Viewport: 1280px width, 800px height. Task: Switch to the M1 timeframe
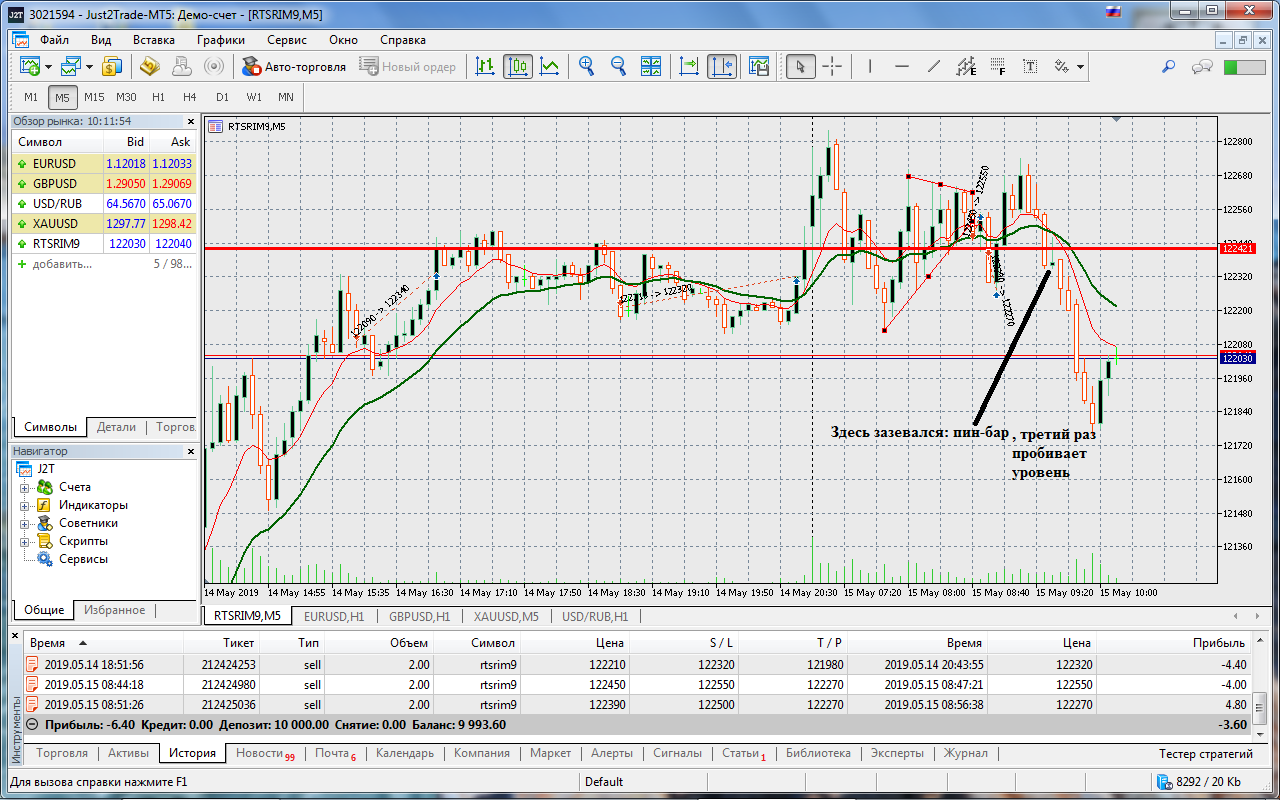(x=31, y=97)
